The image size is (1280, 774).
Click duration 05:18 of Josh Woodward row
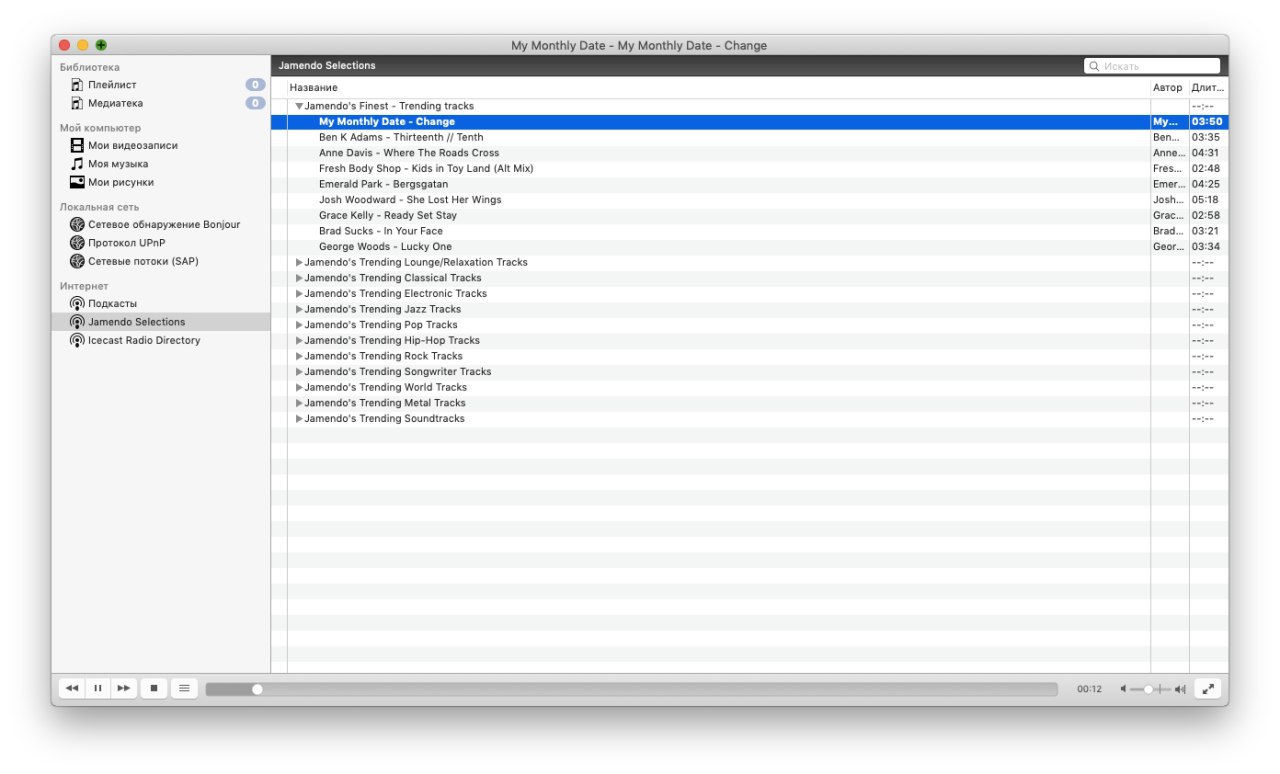pyautogui.click(x=1205, y=200)
